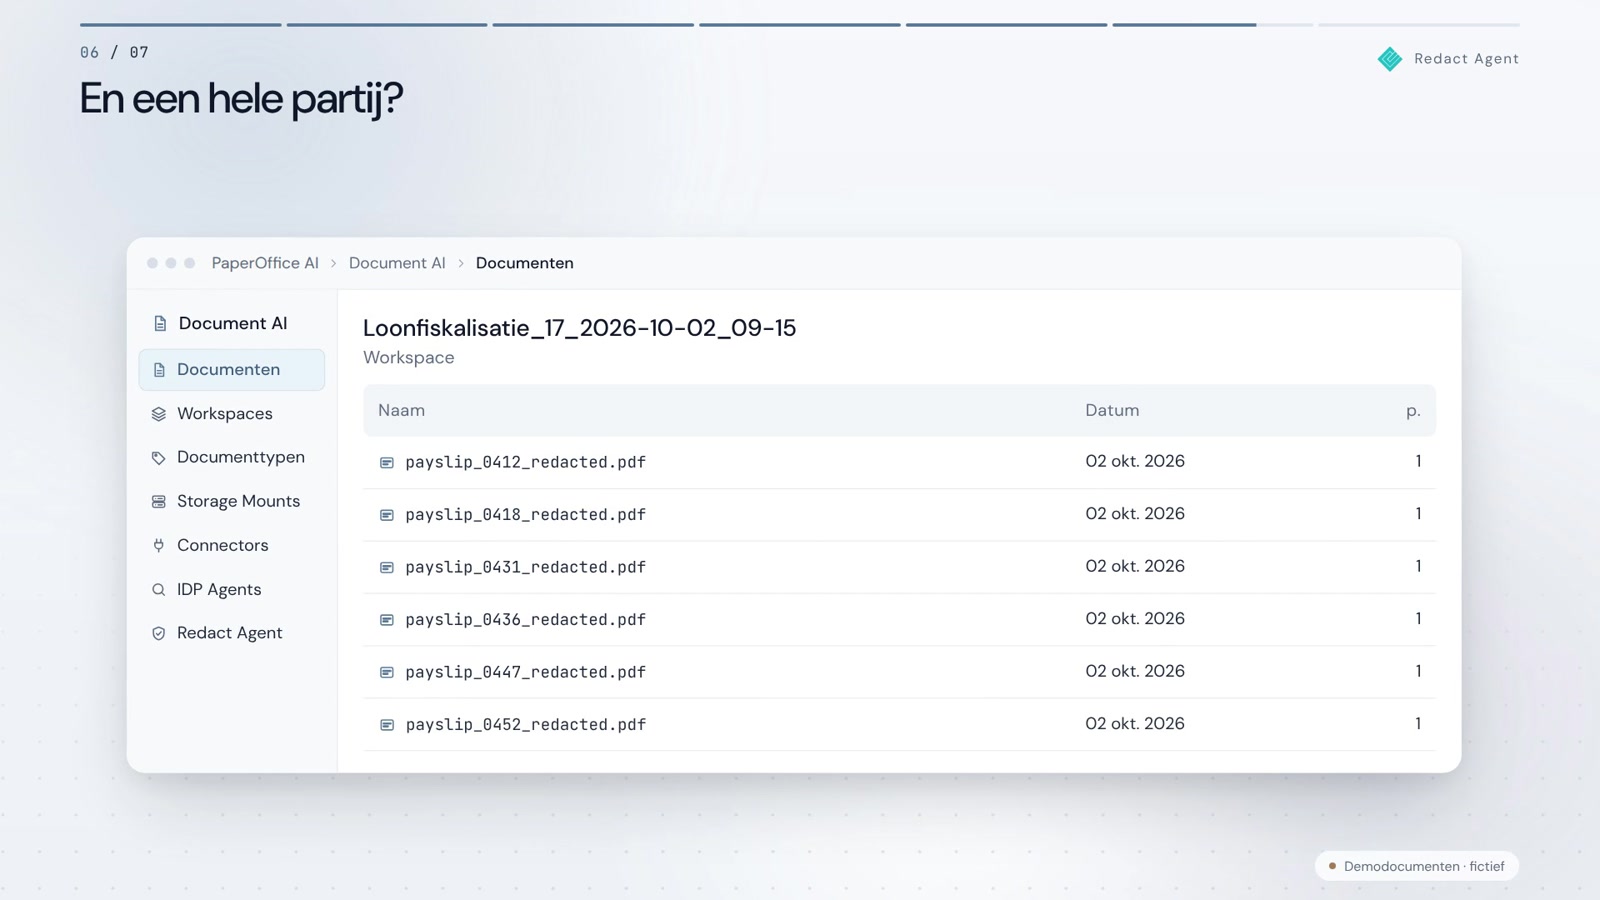The width and height of the screenshot is (1600, 900).
Task: Click the Storage Mounts server icon
Action: tap(159, 502)
